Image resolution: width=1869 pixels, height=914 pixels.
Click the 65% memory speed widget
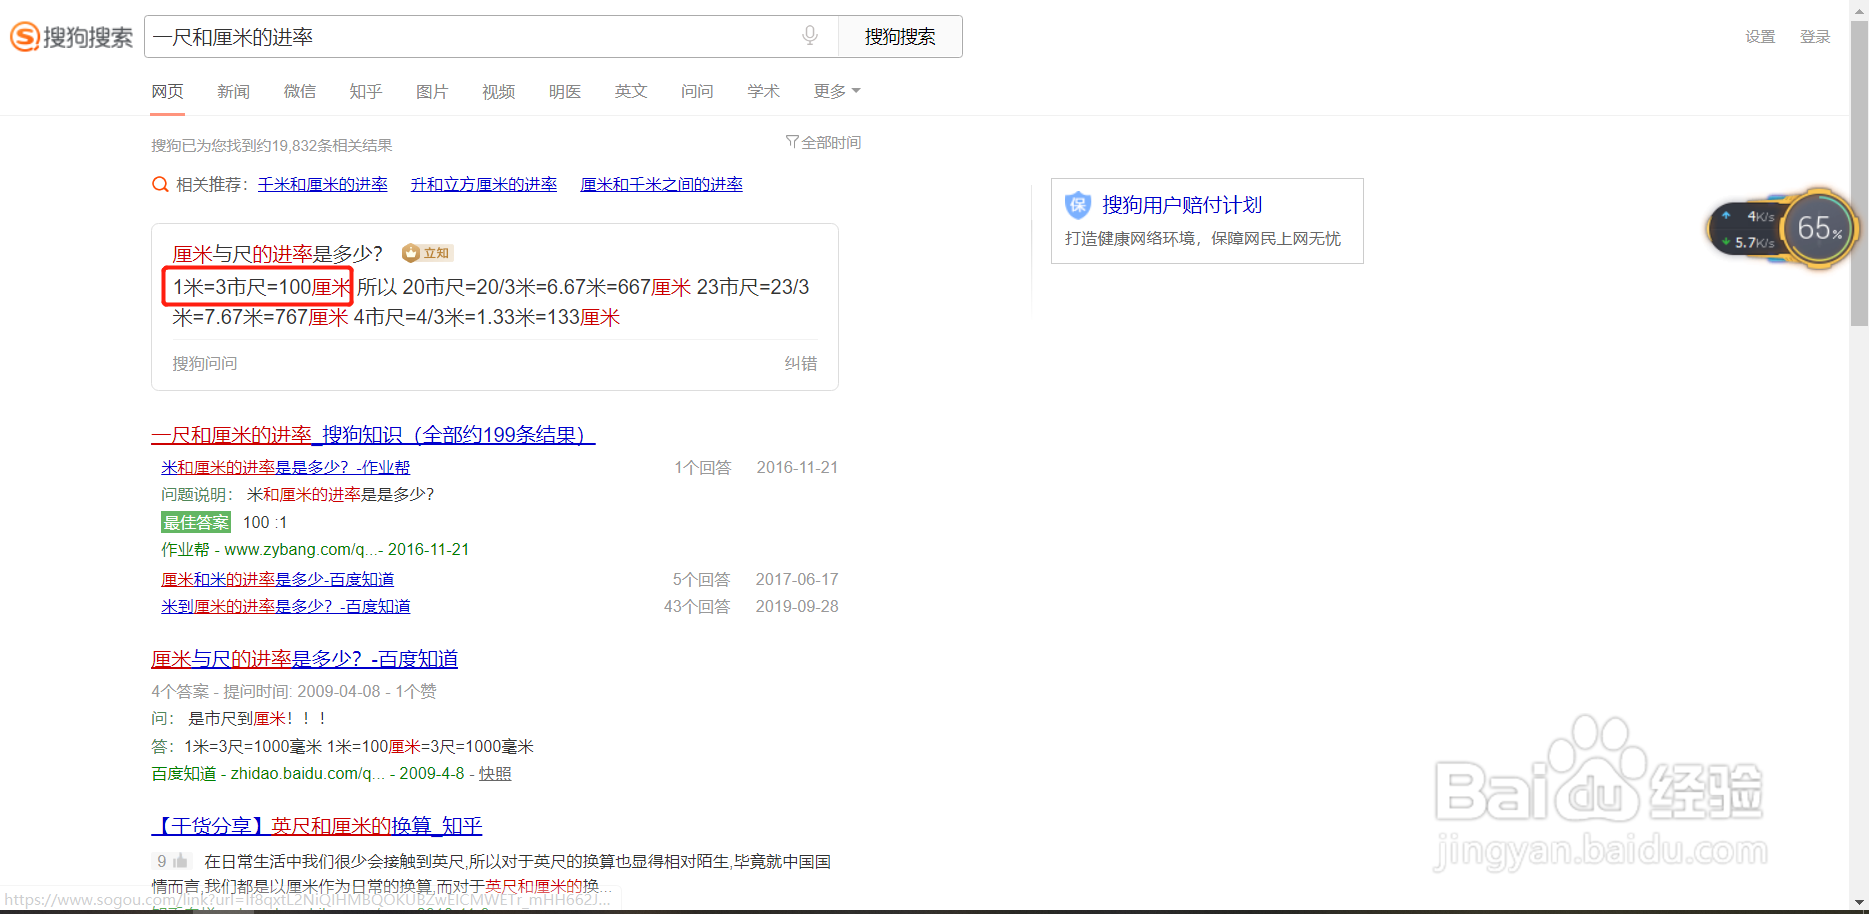tap(1820, 229)
